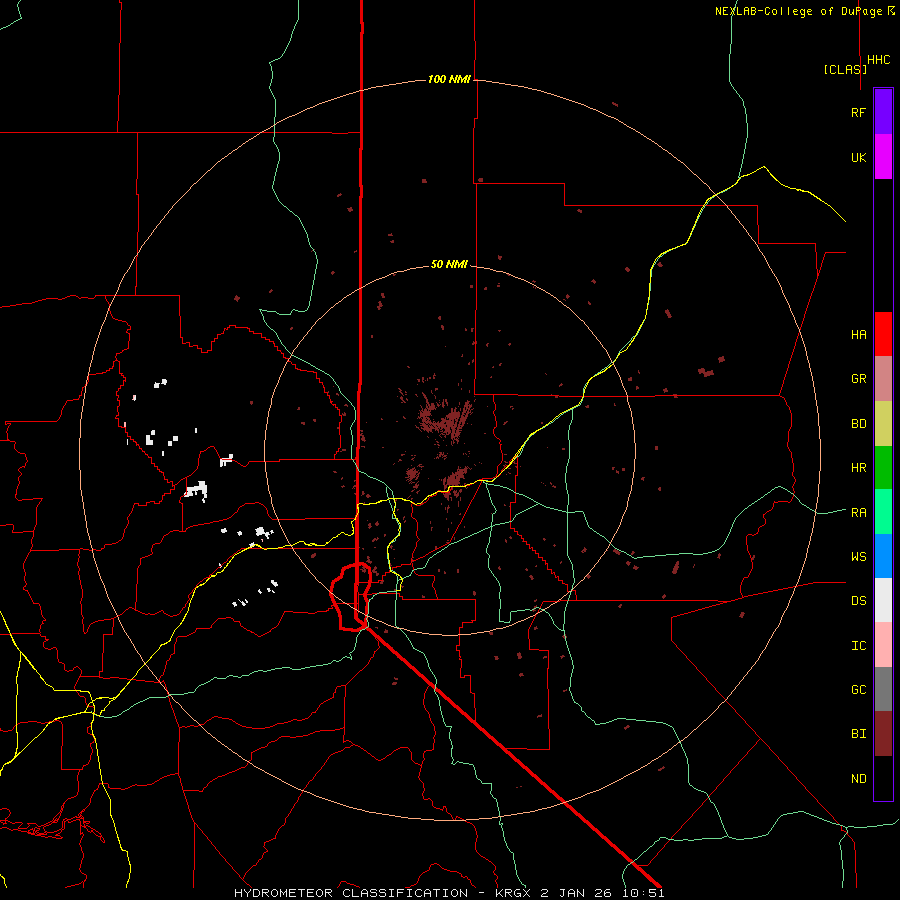Click the WS legend label text
The width and height of the screenshot is (900, 900).
[x=858, y=557]
